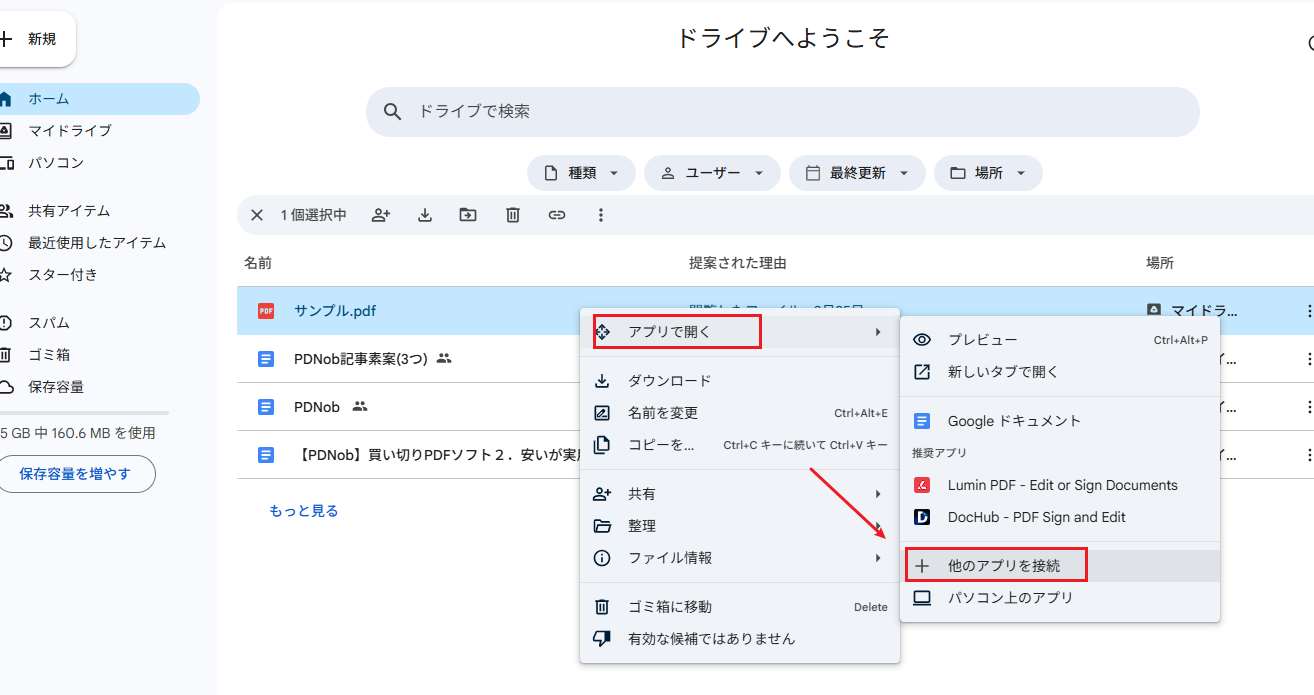
Task: Click the laptop icon of パソコン上のアプリ
Action: pos(922,598)
